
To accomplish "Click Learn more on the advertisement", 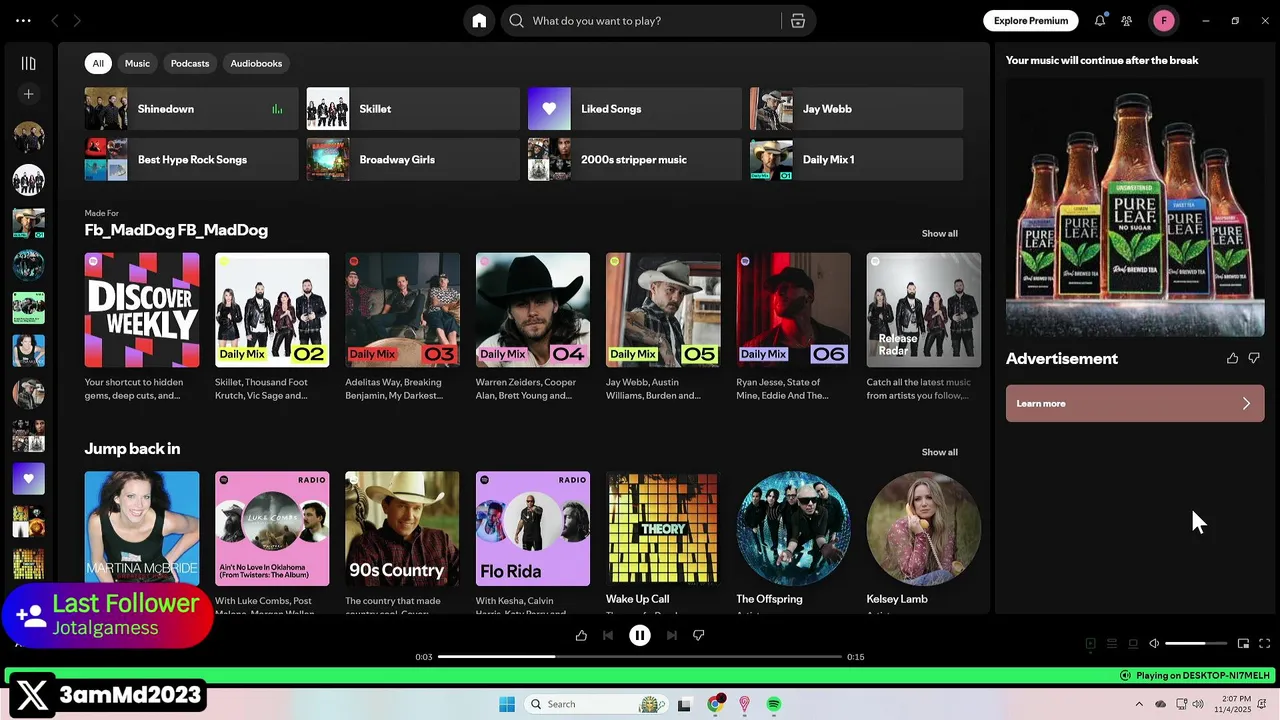I will 1135,403.
